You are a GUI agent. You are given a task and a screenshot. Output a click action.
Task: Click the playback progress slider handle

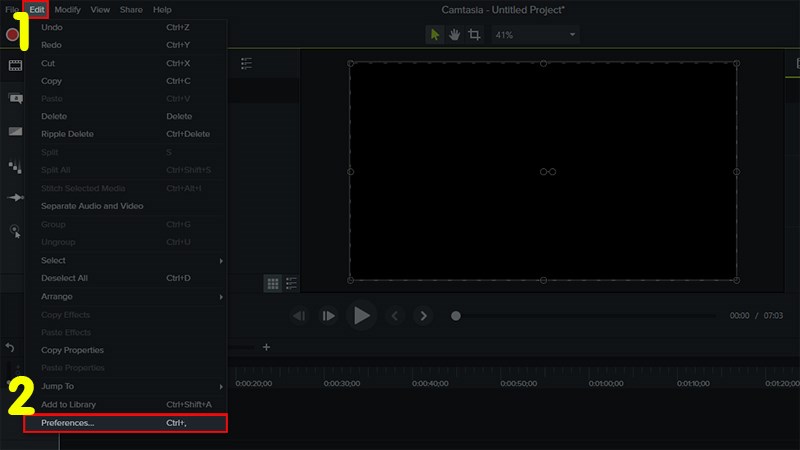456,316
